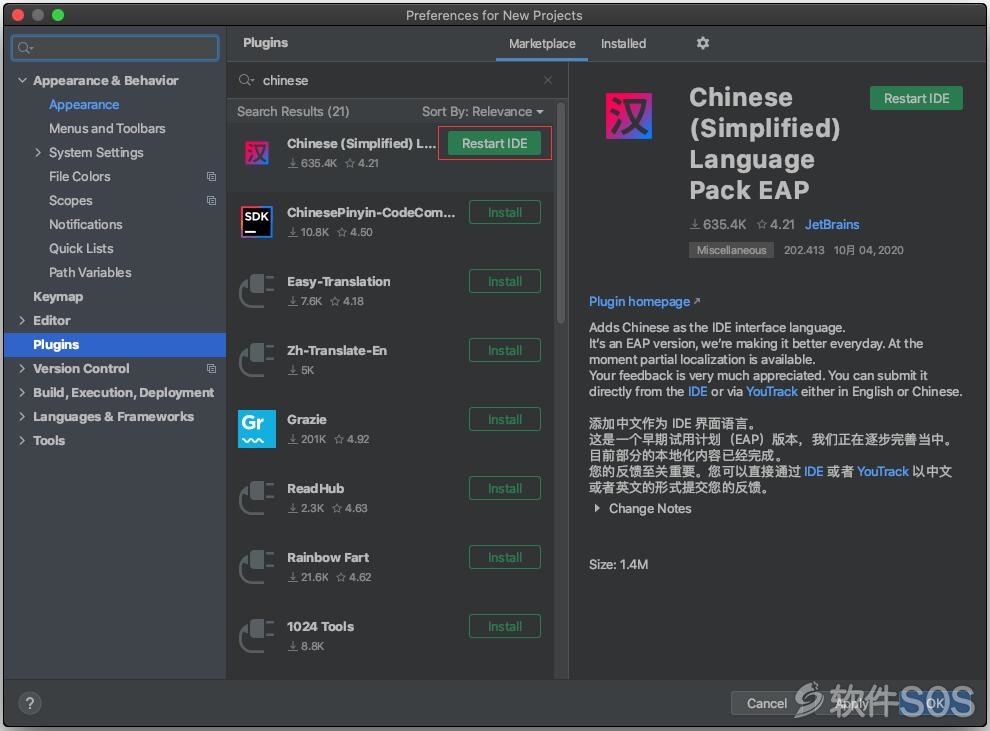Expand the Change Notes section
Screen dimensions: 990x731
[597, 508]
